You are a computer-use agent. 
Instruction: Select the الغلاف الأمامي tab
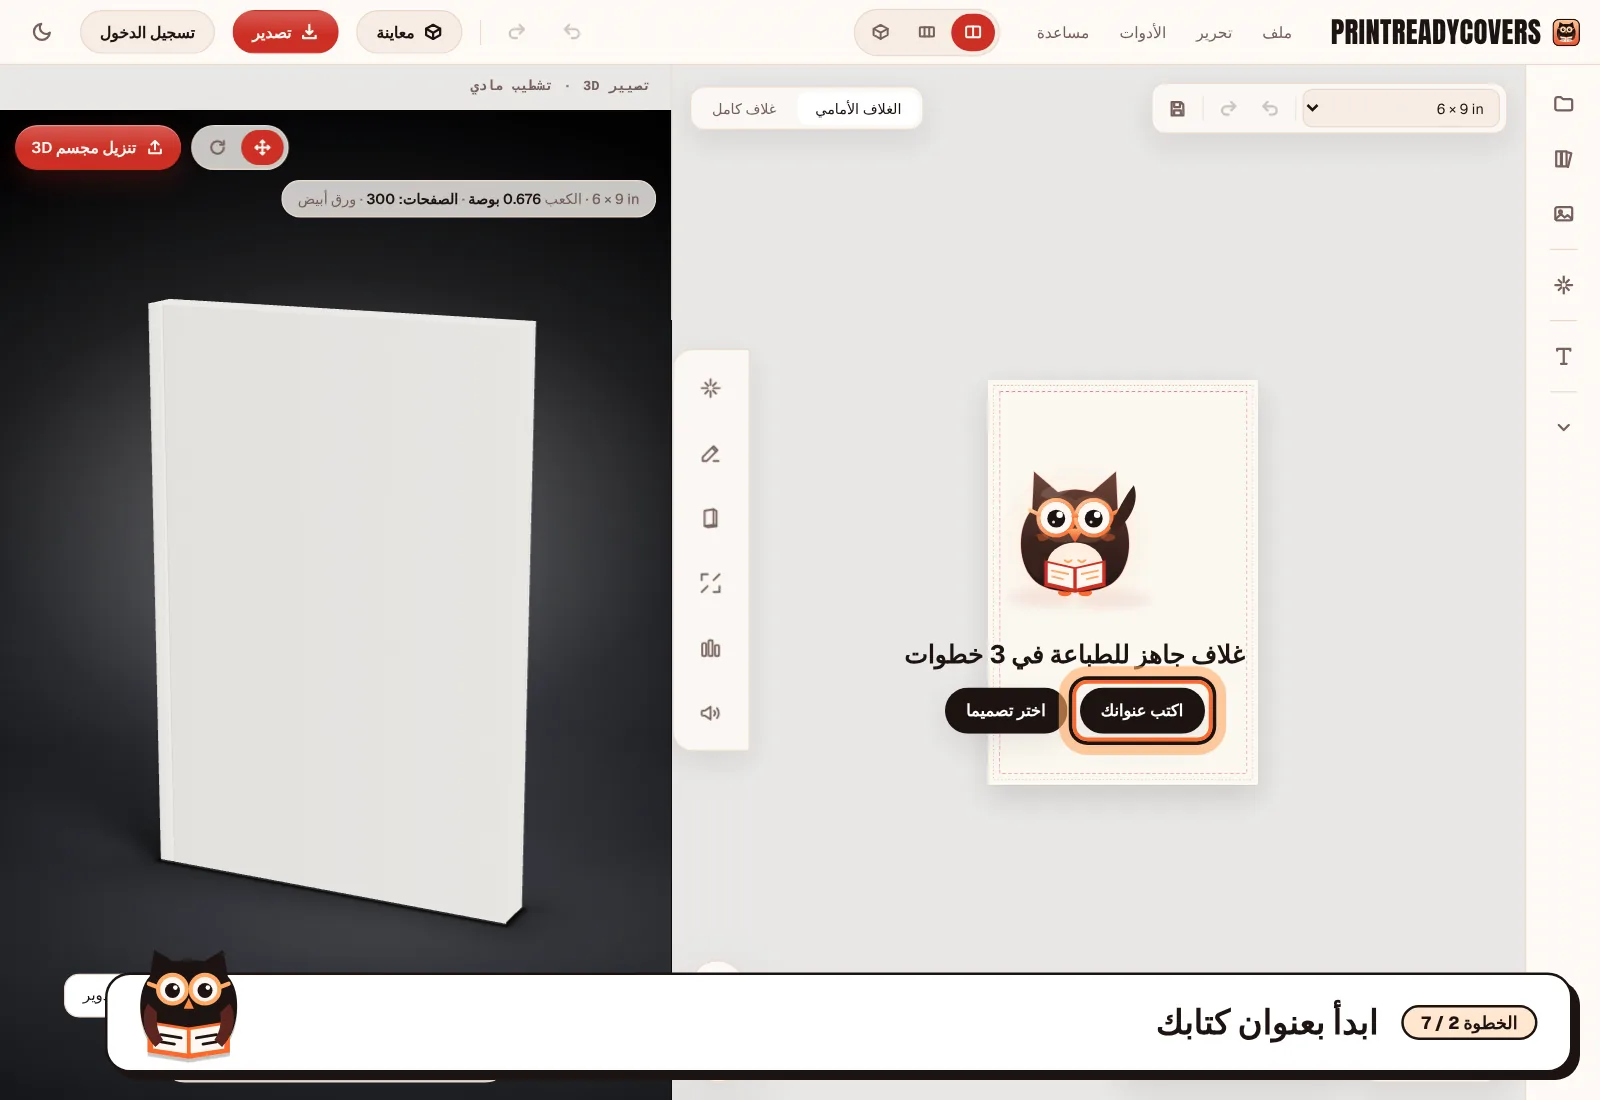pos(858,108)
